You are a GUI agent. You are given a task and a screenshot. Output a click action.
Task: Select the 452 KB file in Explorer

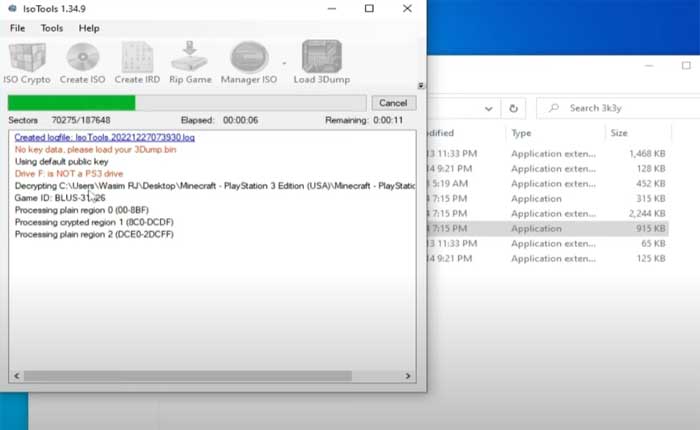(x=547, y=184)
